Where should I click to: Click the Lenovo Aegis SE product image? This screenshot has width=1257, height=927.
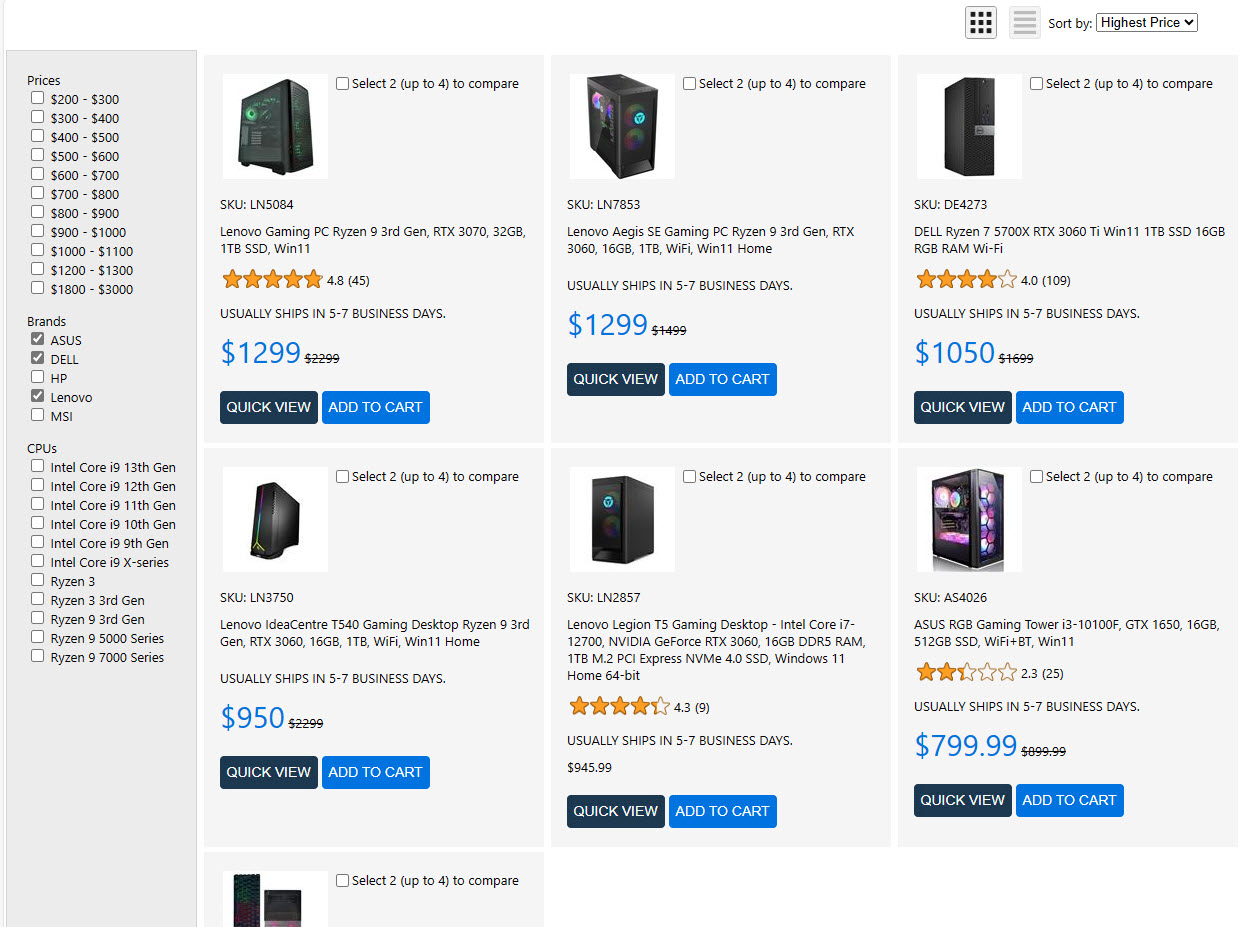tap(622, 127)
